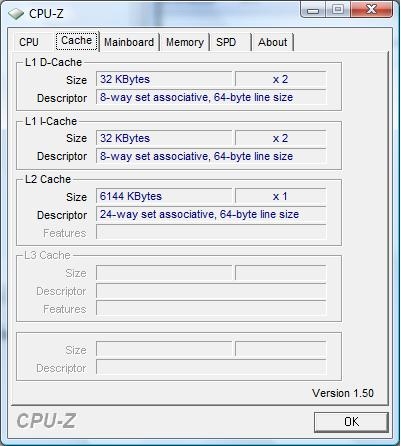Select the L1 D-Cache descriptor field
The width and height of the screenshot is (401, 446).
click(x=211, y=97)
